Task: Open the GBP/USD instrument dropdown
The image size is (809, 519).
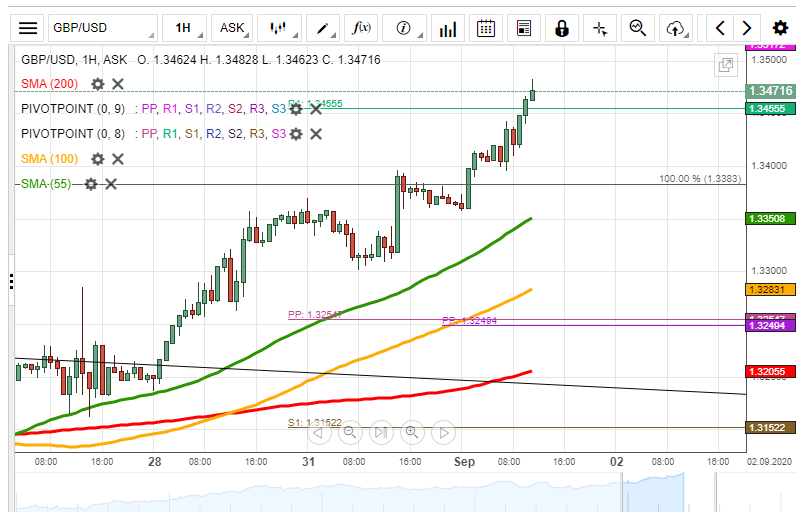Action: [101, 28]
